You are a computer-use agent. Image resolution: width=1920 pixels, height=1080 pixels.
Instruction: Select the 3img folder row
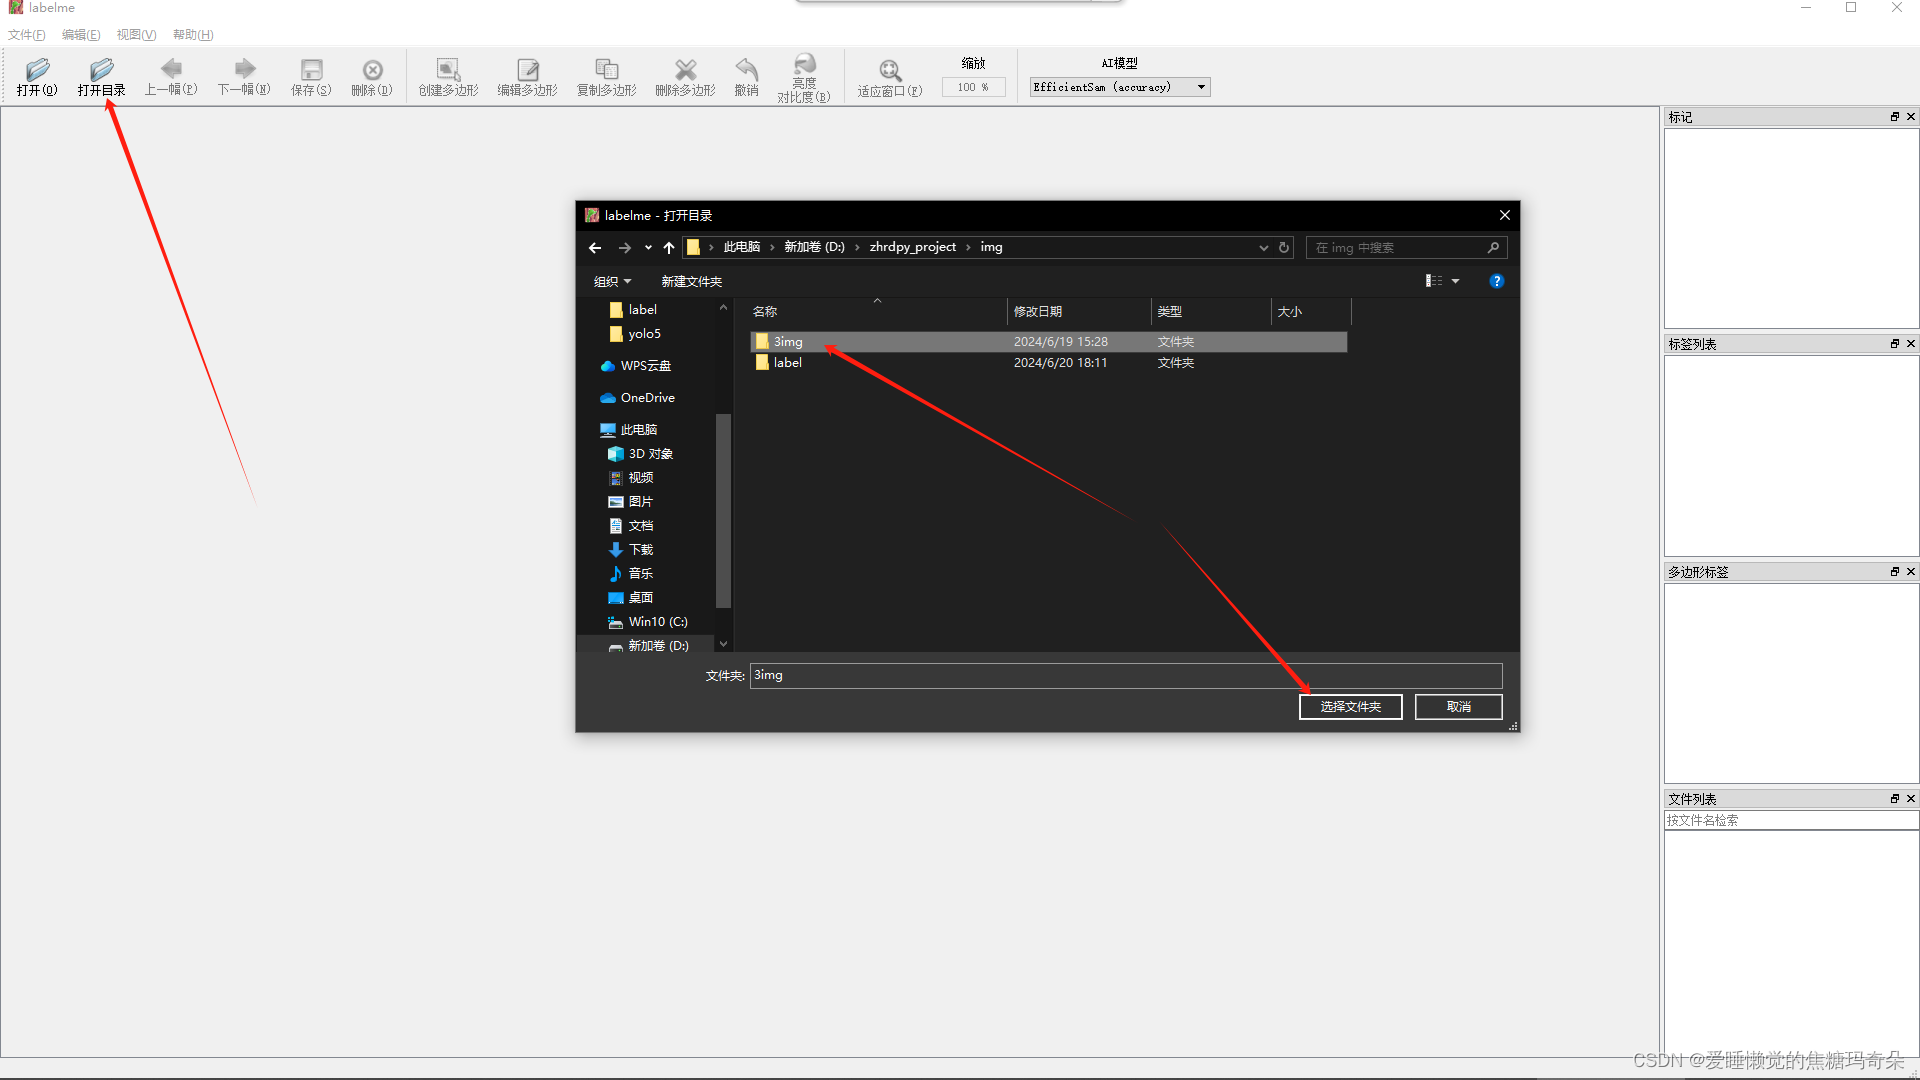[788, 342]
